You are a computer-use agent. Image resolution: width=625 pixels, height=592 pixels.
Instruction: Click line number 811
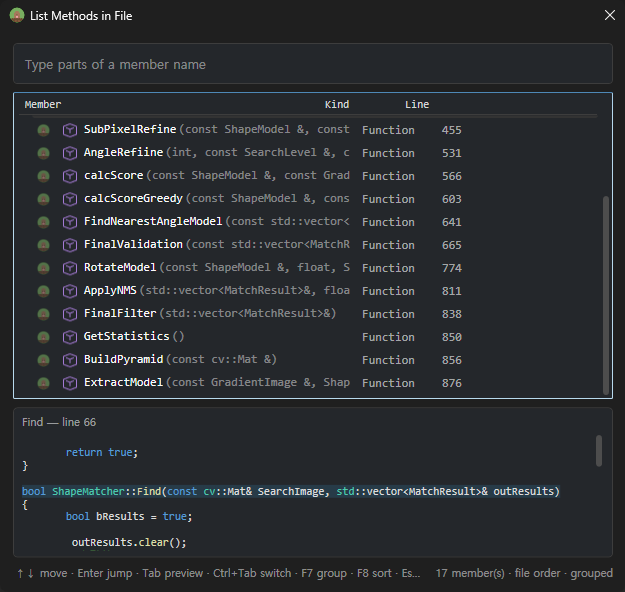(x=451, y=291)
